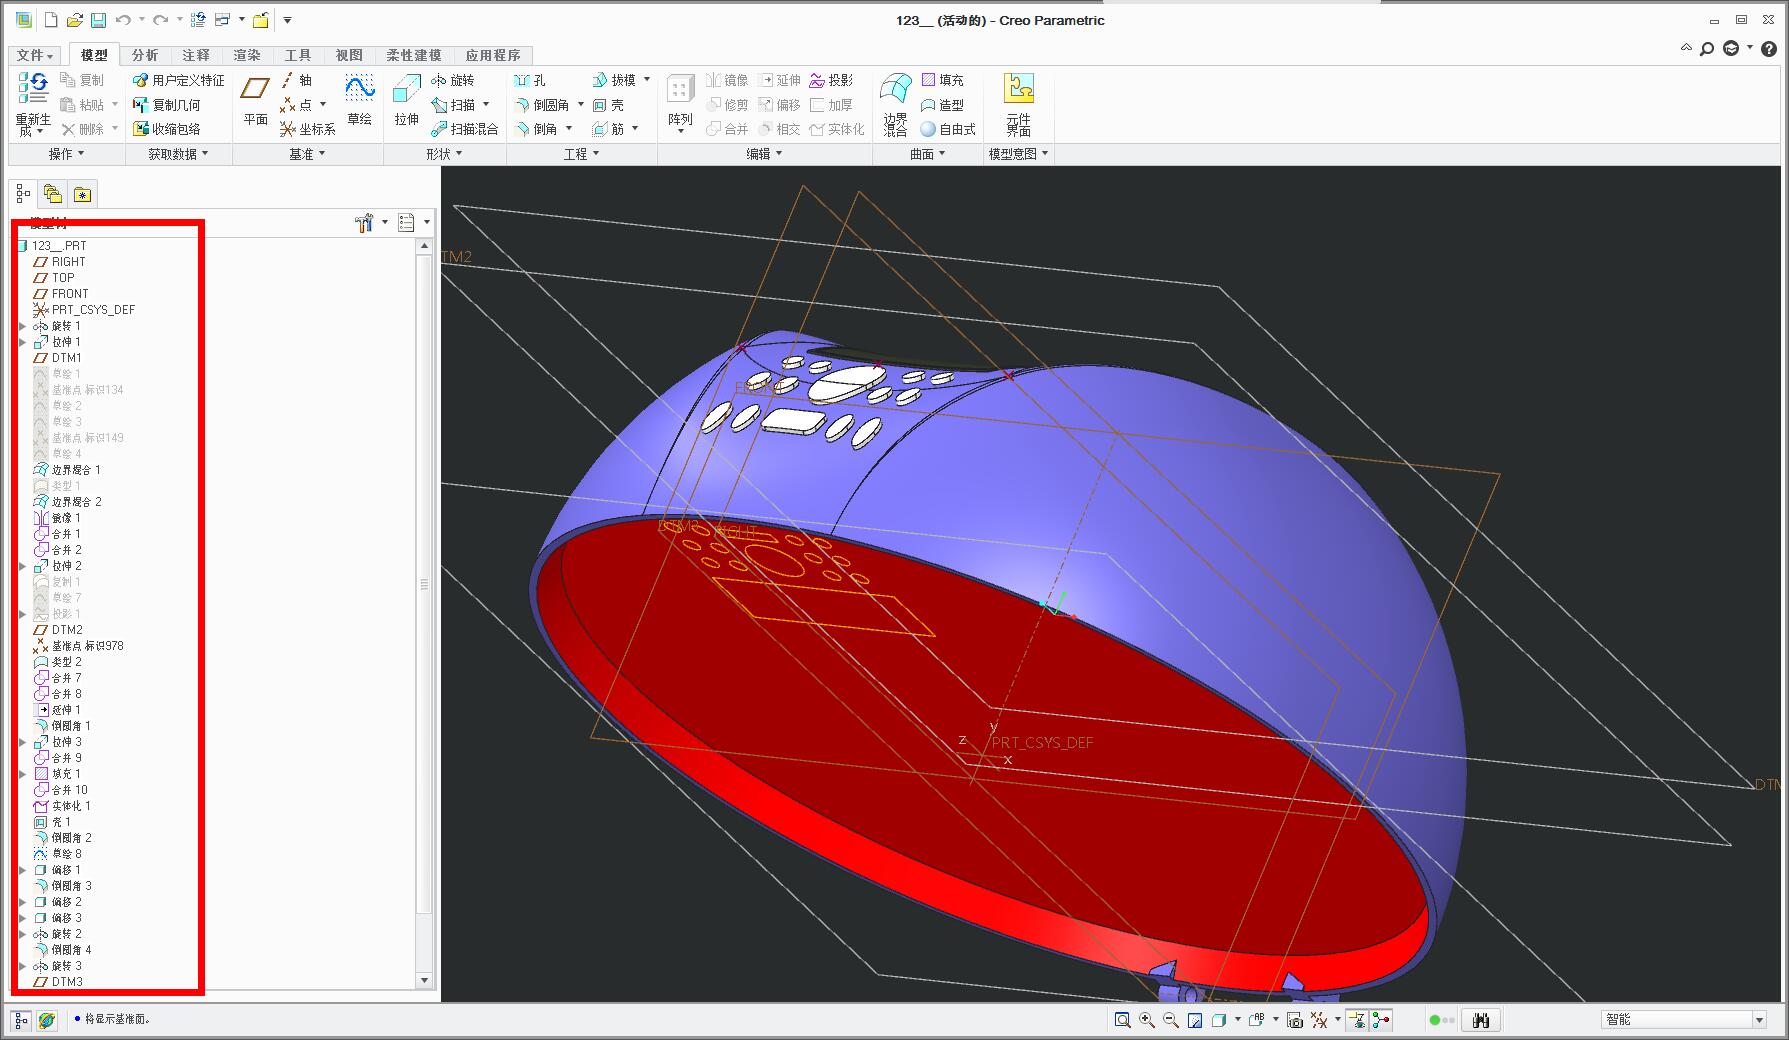1789x1040 pixels.
Task: Select the DTM2 plane in model tree
Action: click(58, 630)
